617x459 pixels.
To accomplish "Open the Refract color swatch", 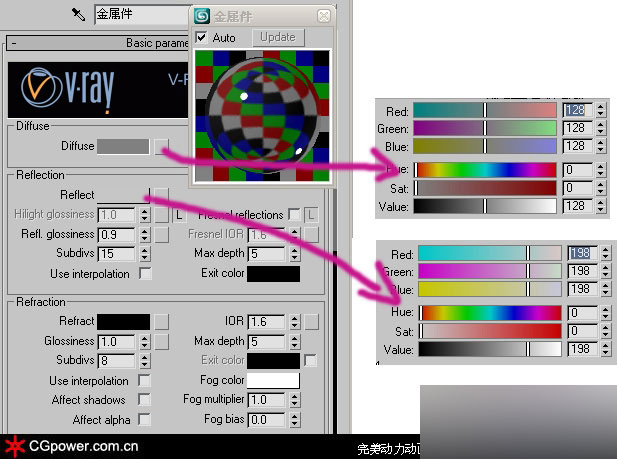I will (123, 322).
